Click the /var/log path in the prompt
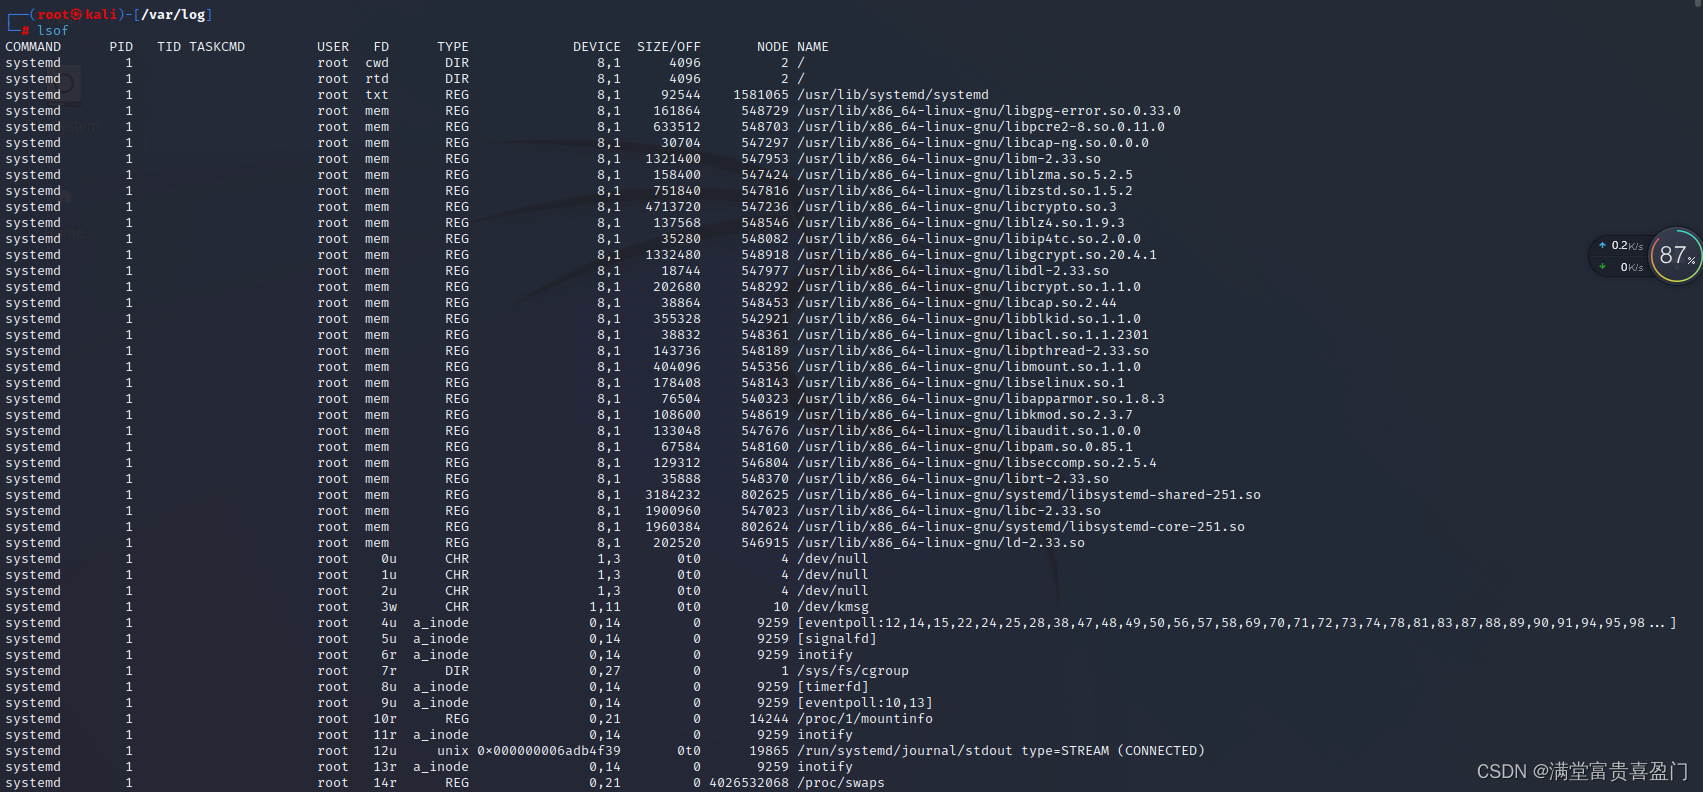Image resolution: width=1703 pixels, height=792 pixels. click(x=173, y=15)
